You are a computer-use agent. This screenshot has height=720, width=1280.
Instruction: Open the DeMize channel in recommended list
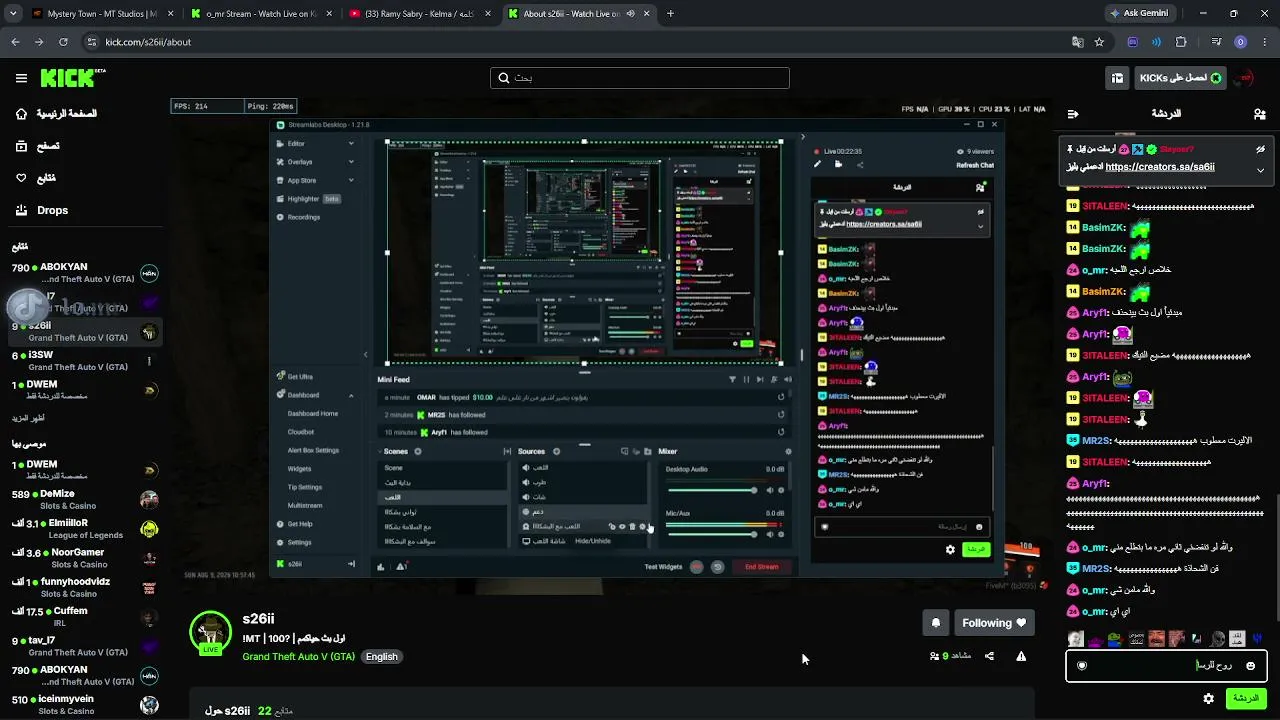(85, 500)
